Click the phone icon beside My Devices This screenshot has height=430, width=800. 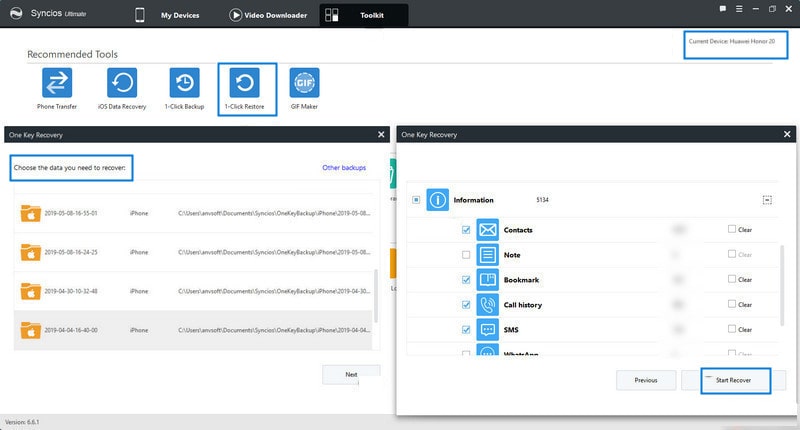tap(139, 15)
